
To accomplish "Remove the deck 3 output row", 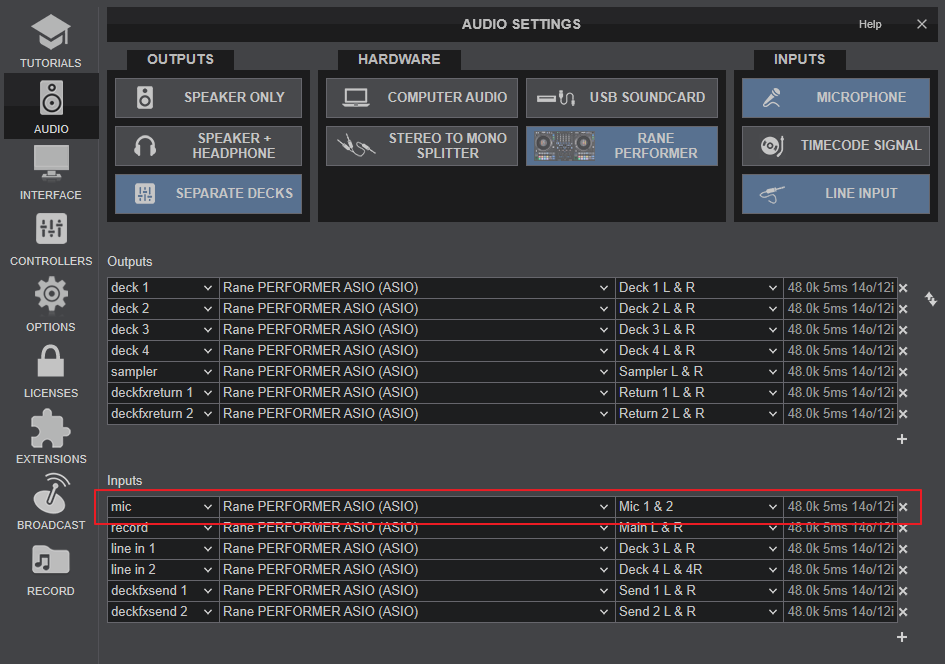I will (903, 330).
